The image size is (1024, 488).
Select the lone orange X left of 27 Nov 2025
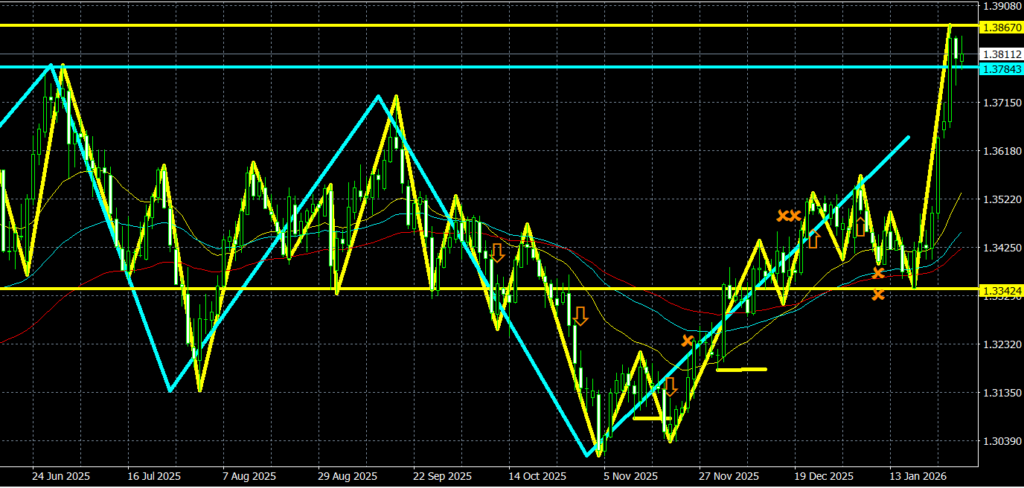tap(688, 342)
